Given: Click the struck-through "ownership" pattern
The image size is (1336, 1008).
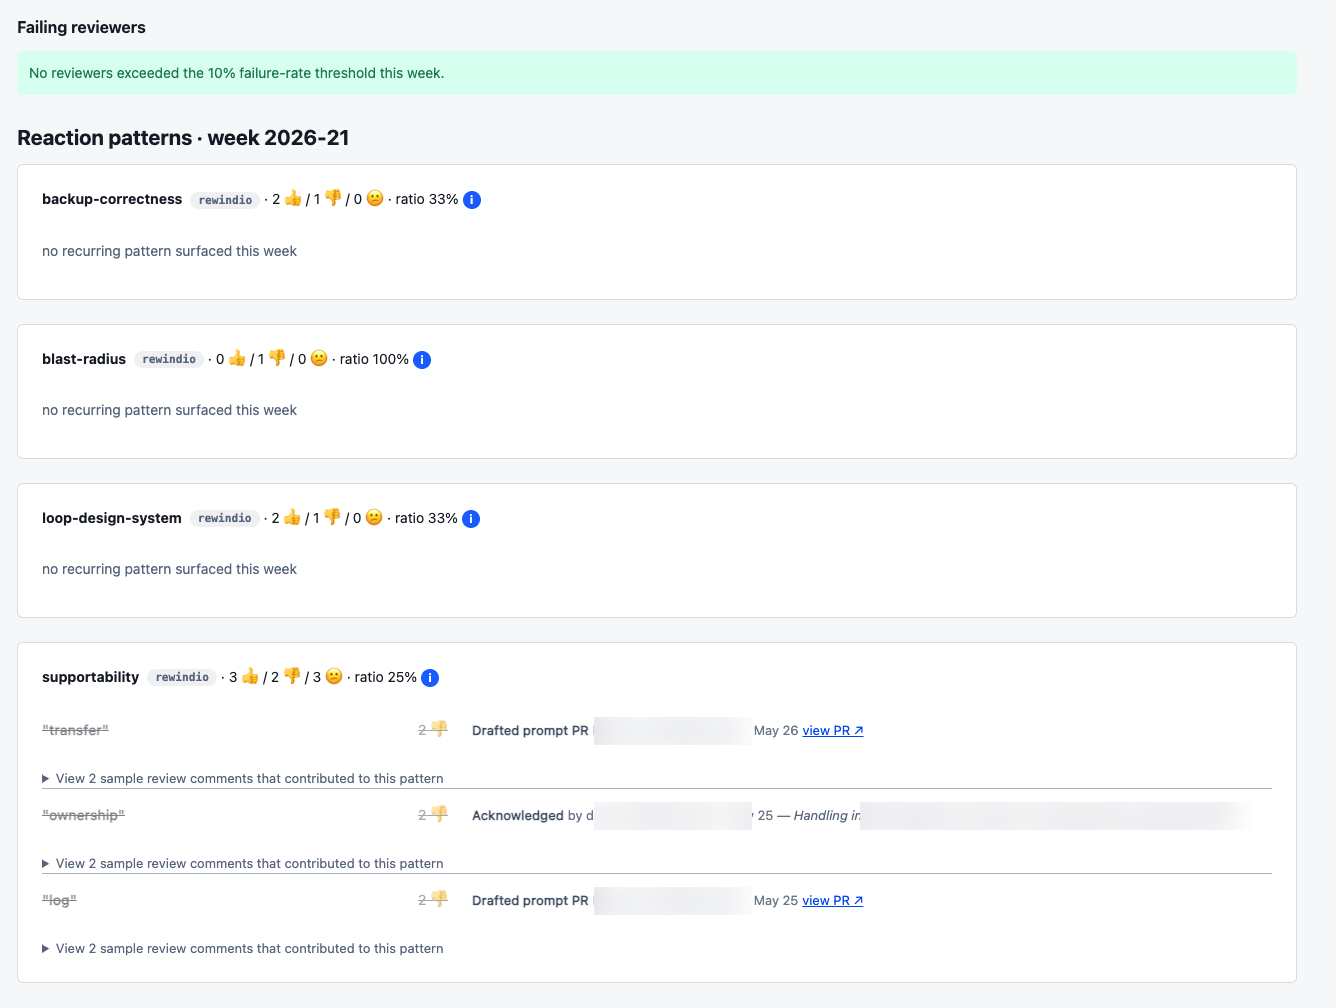Looking at the screenshot, I should [83, 816].
